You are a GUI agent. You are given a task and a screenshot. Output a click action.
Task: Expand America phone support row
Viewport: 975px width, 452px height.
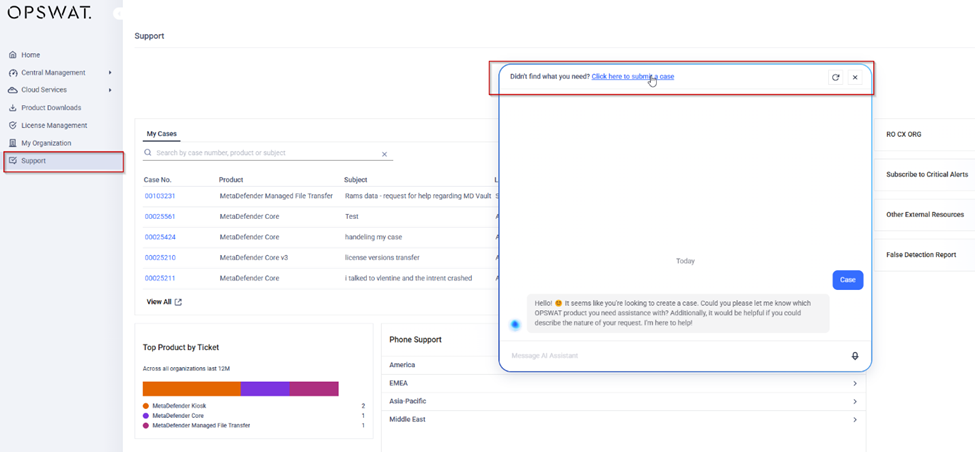(x=623, y=365)
